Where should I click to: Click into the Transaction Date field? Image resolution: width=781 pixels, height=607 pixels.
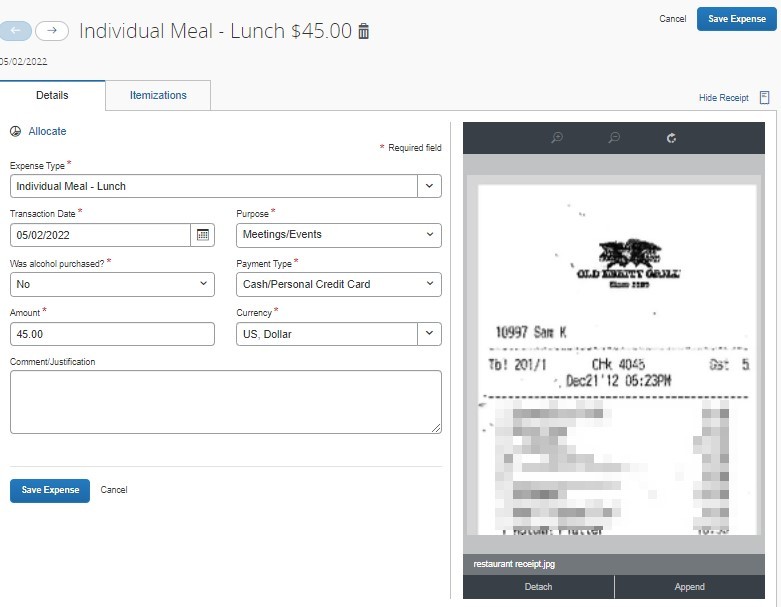point(100,235)
